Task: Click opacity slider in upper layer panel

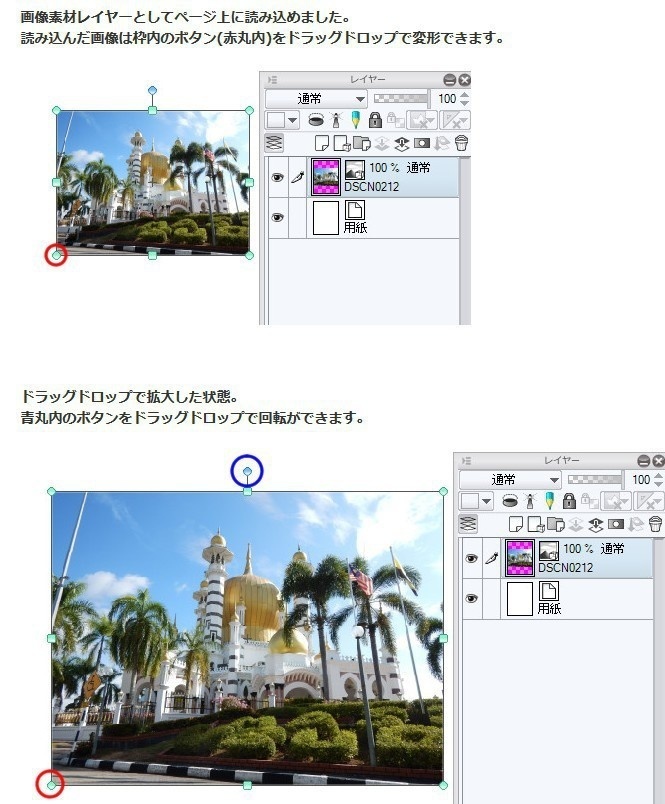Action: click(x=401, y=98)
